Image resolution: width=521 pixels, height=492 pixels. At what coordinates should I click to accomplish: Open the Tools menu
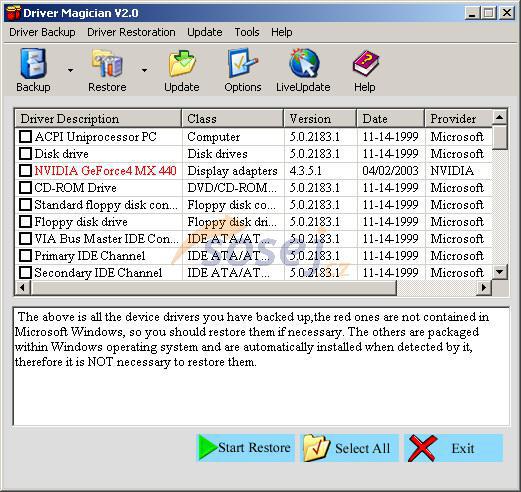point(247,32)
